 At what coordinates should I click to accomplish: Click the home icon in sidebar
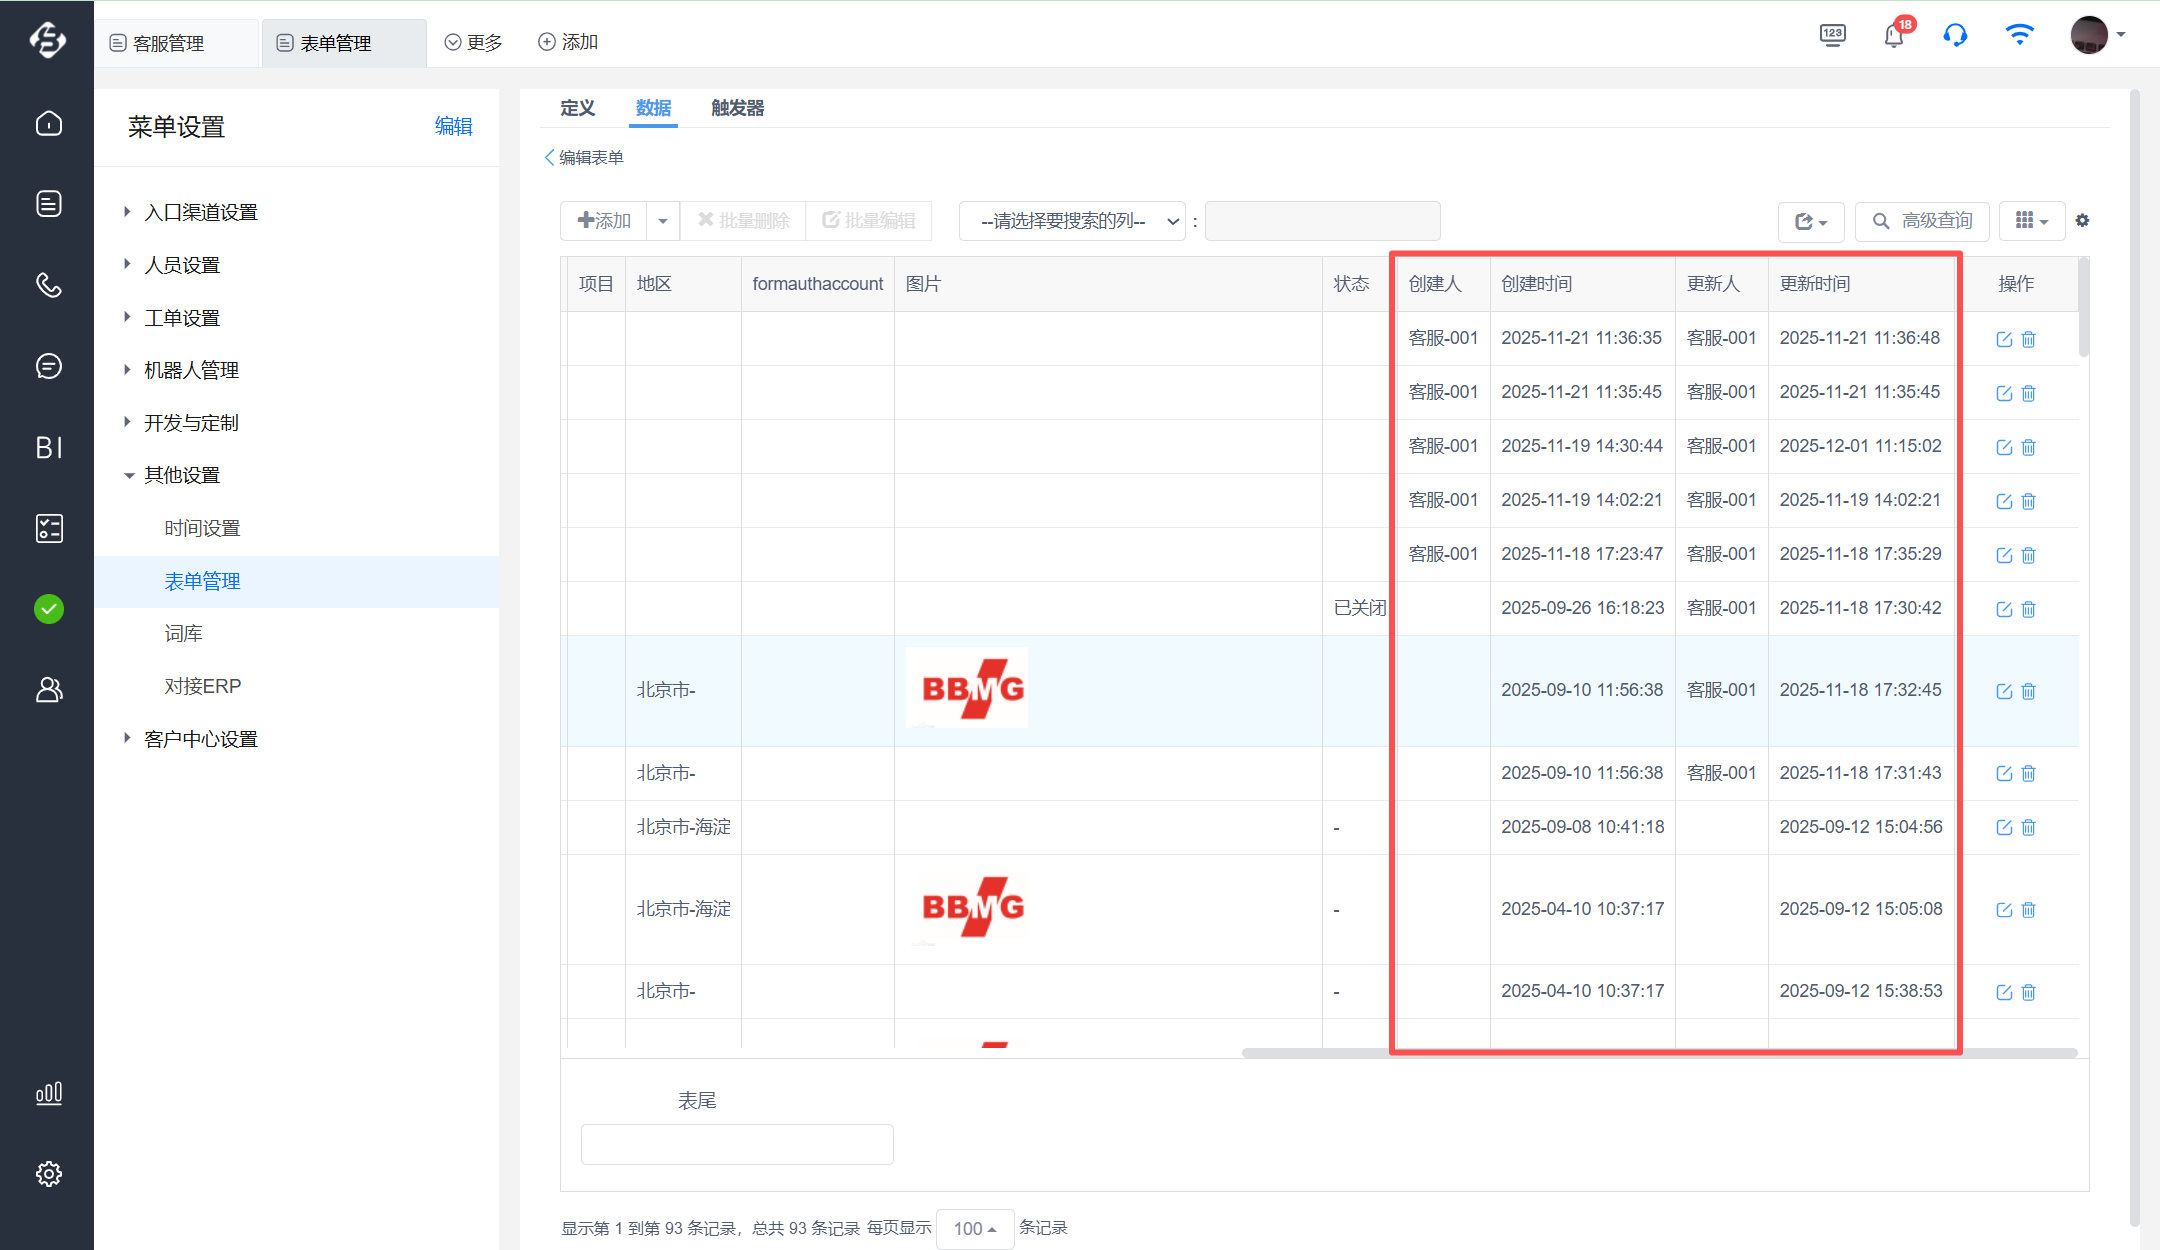(48, 123)
